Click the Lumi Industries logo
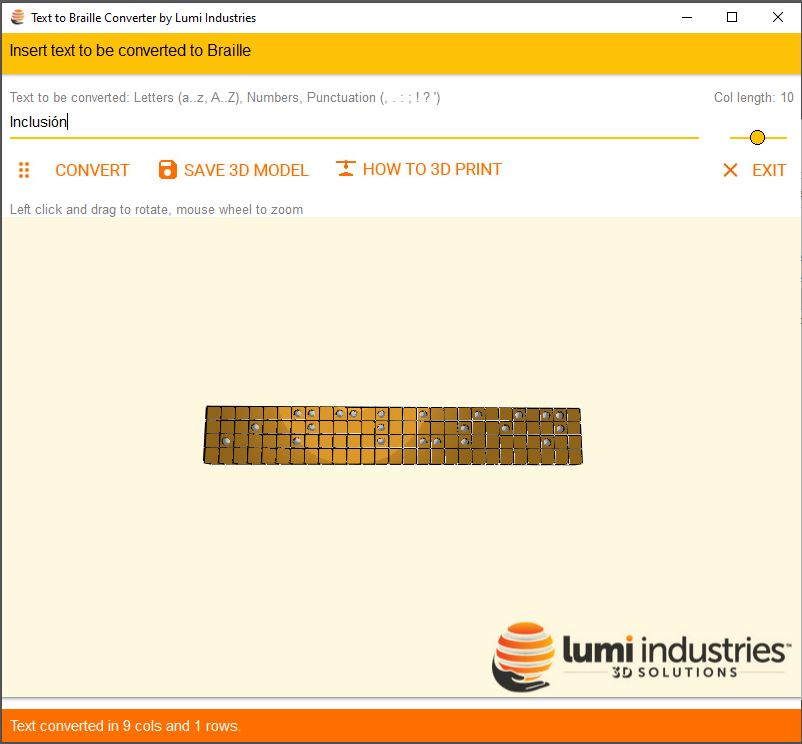Image resolution: width=802 pixels, height=744 pixels. click(641, 658)
